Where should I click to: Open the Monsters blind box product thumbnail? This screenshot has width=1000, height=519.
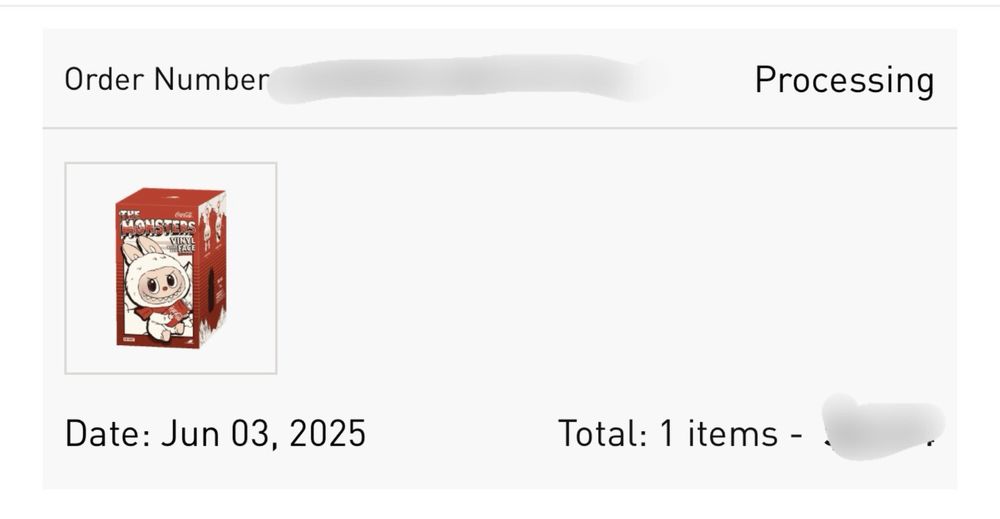(170, 268)
